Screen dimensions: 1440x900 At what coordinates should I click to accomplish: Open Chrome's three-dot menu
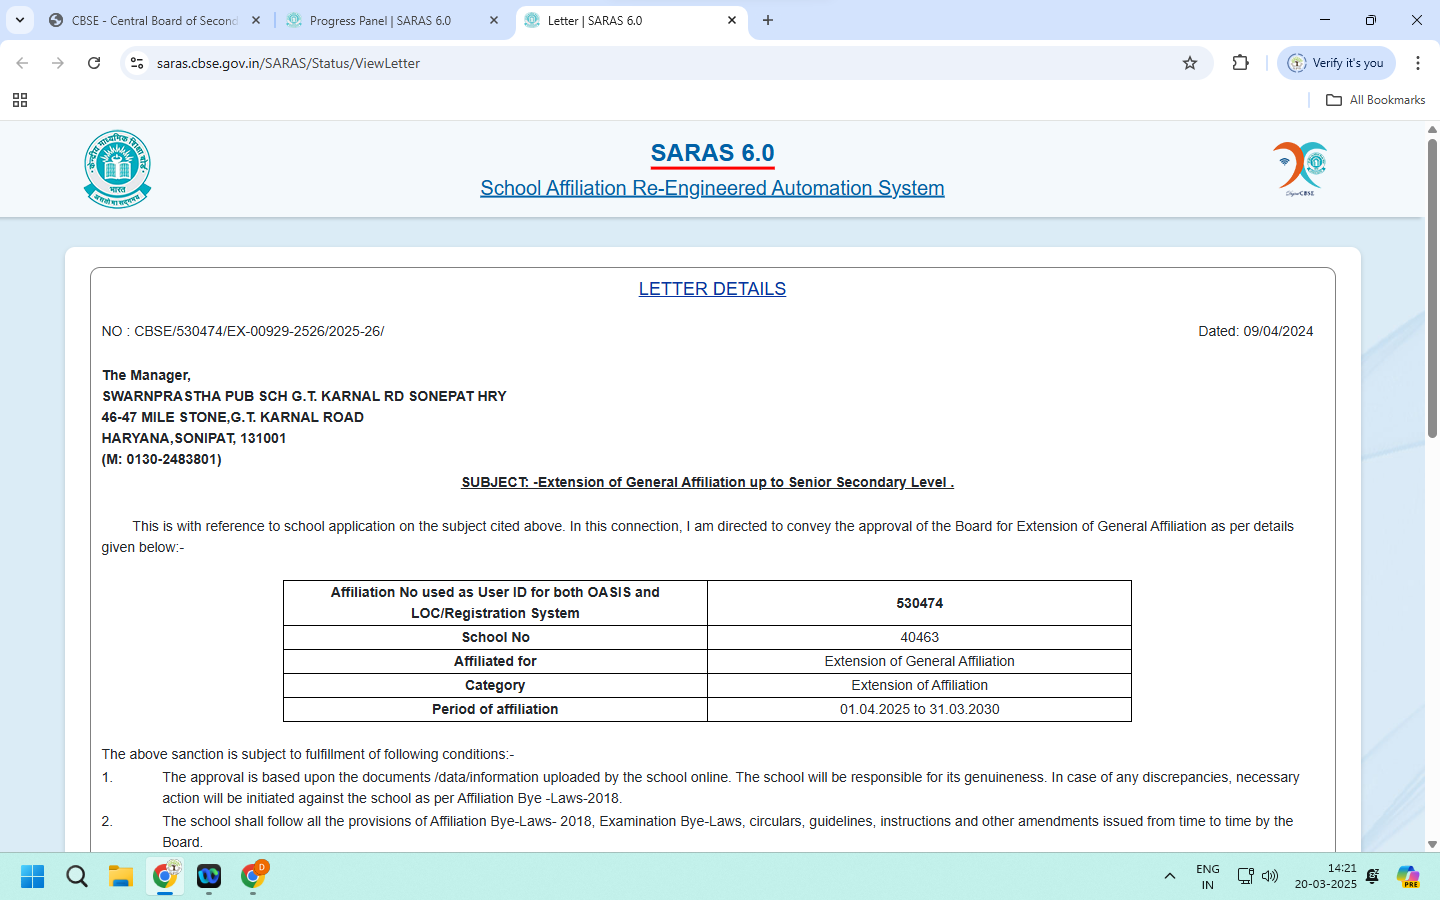[1417, 63]
